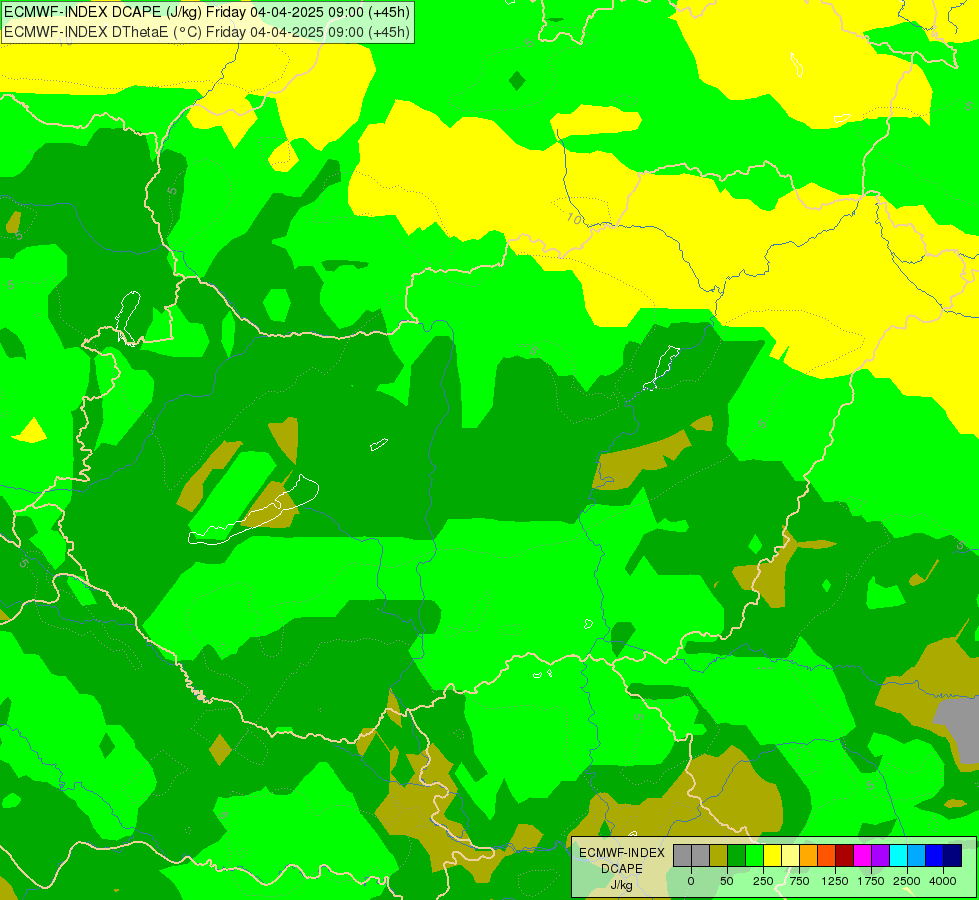Click the legend value 4000
This screenshot has height=900, width=979.
click(943, 881)
